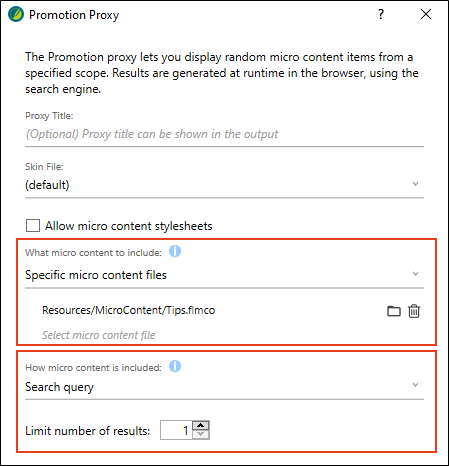Increase result limit with up arrow
449x466 pixels.
tap(201, 425)
